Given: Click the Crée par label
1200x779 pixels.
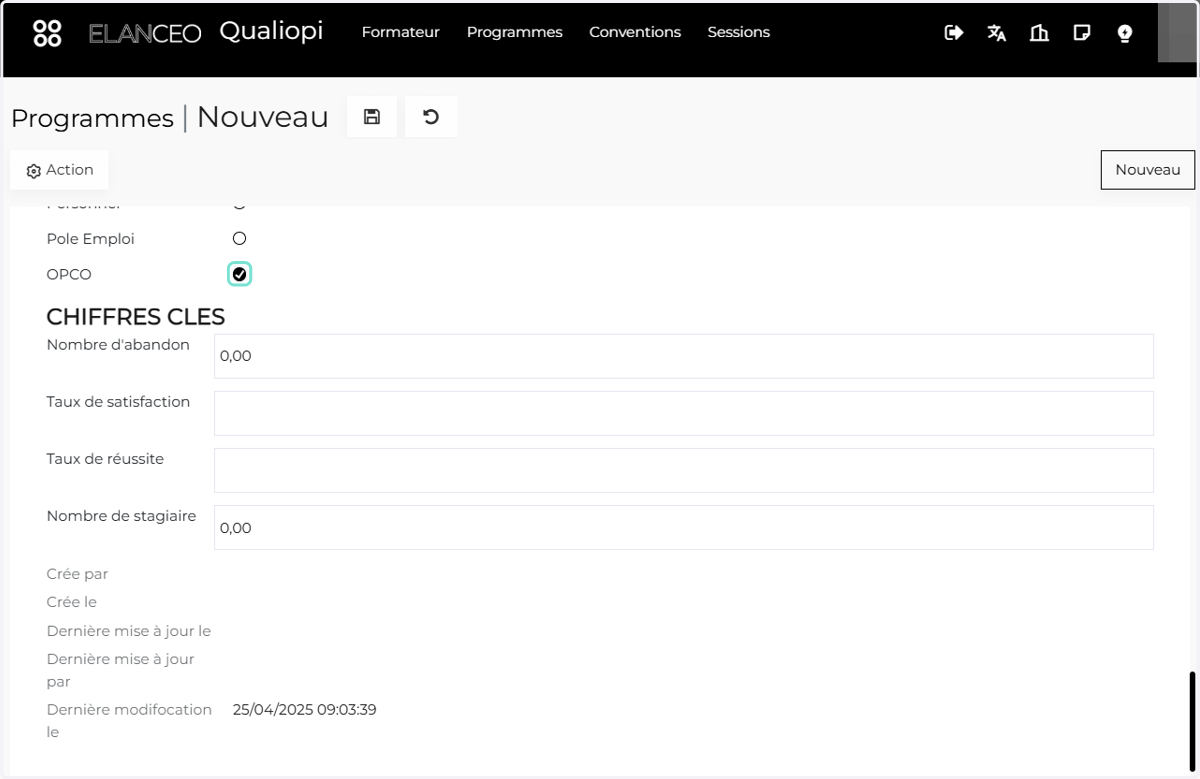Looking at the screenshot, I should point(77,574).
